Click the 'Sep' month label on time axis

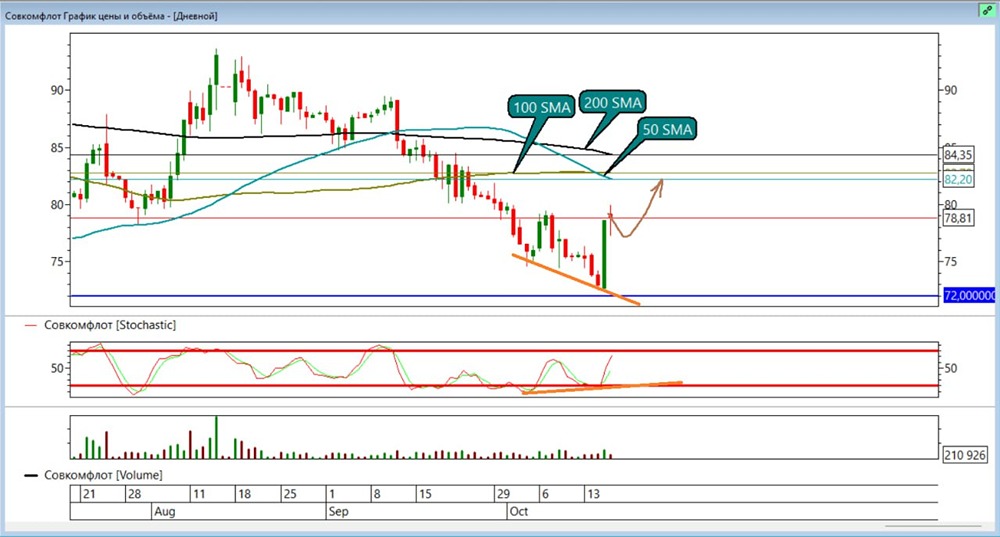click(x=338, y=511)
